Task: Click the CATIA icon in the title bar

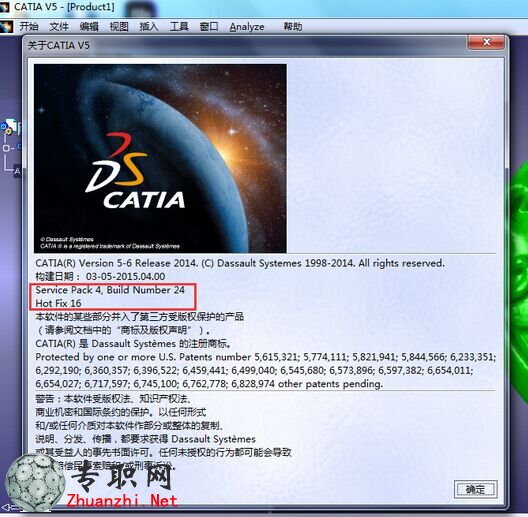Action: [5, 7]
